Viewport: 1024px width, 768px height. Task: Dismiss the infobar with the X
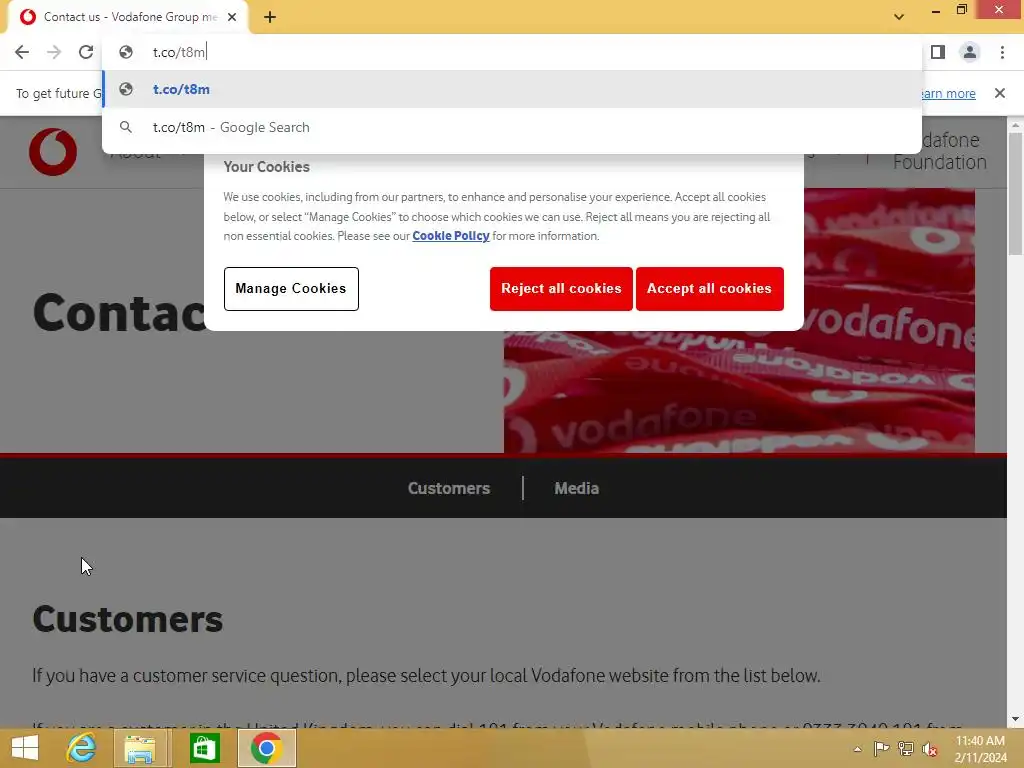[999, 93]
